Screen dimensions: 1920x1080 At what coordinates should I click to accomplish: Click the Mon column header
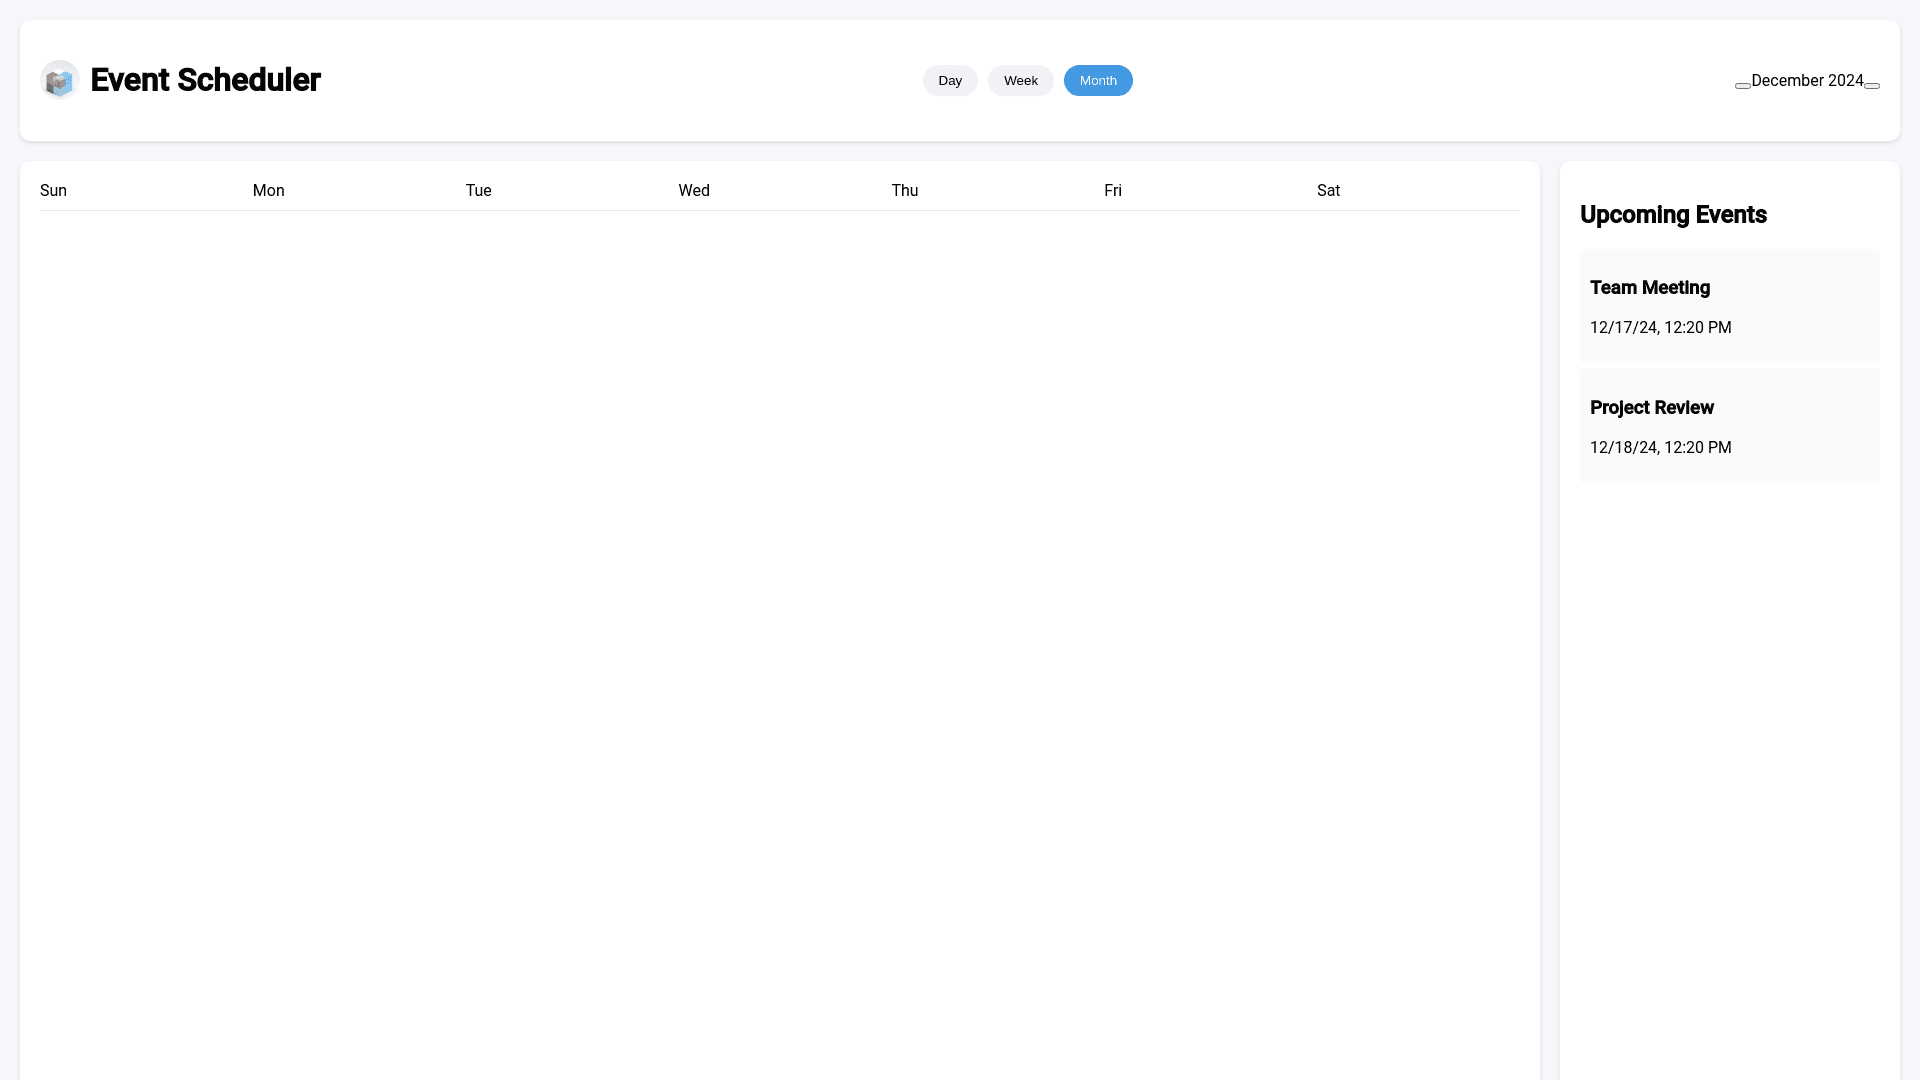pos(268,191)
